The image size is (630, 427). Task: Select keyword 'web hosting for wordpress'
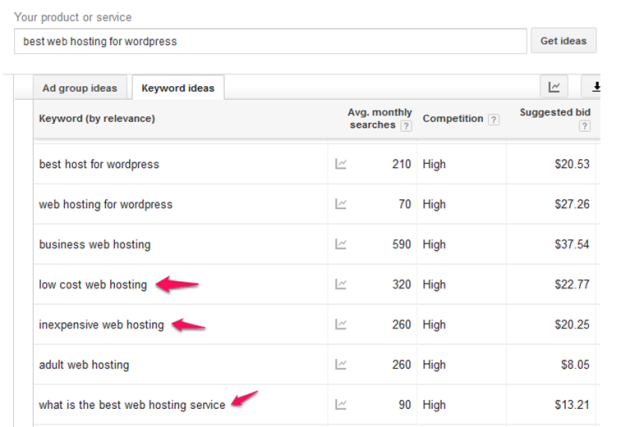pos(106,204)
